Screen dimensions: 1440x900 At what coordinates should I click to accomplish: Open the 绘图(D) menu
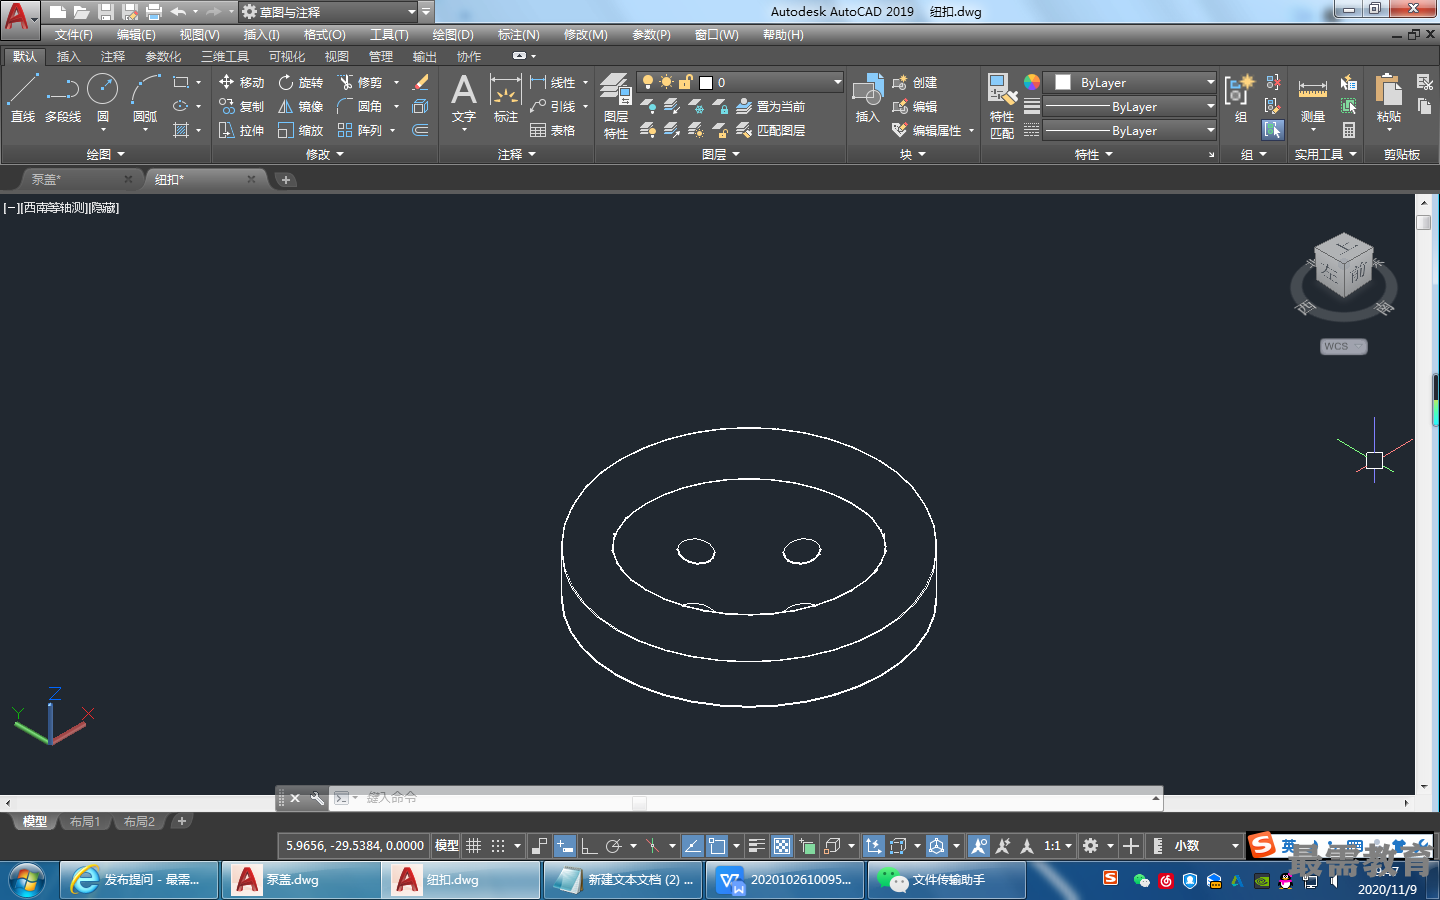pyautogui.click(x=453, y=35)
